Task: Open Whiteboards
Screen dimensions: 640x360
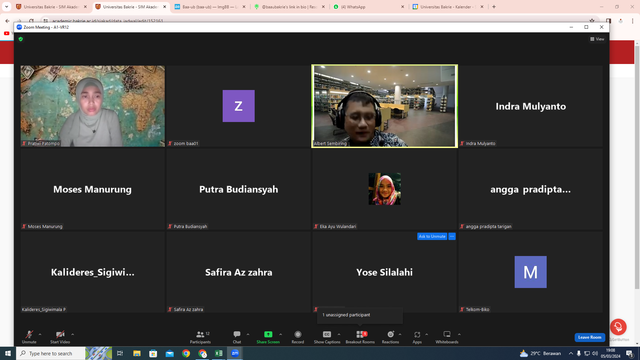Action: 447,337
